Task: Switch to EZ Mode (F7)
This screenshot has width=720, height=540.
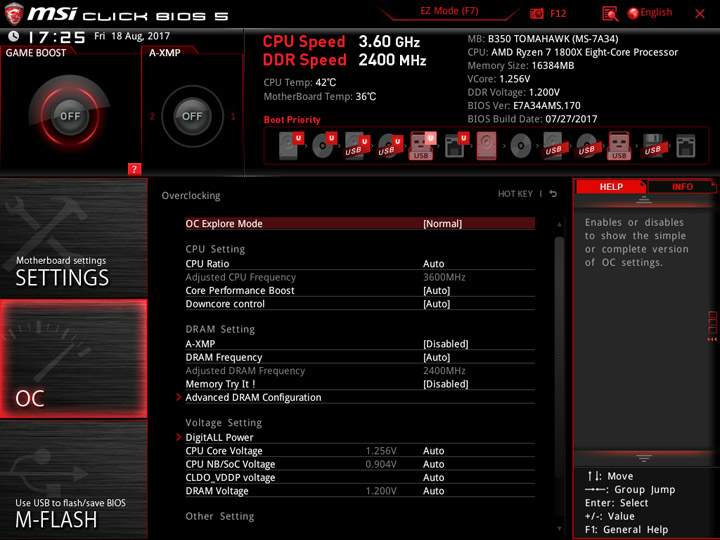Action: click(449, 11)
